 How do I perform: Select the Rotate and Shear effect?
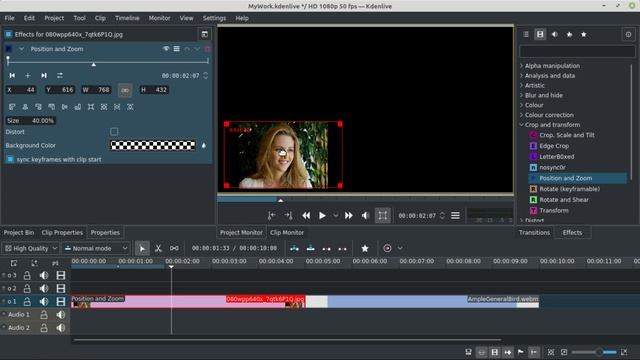pos(564,200)
